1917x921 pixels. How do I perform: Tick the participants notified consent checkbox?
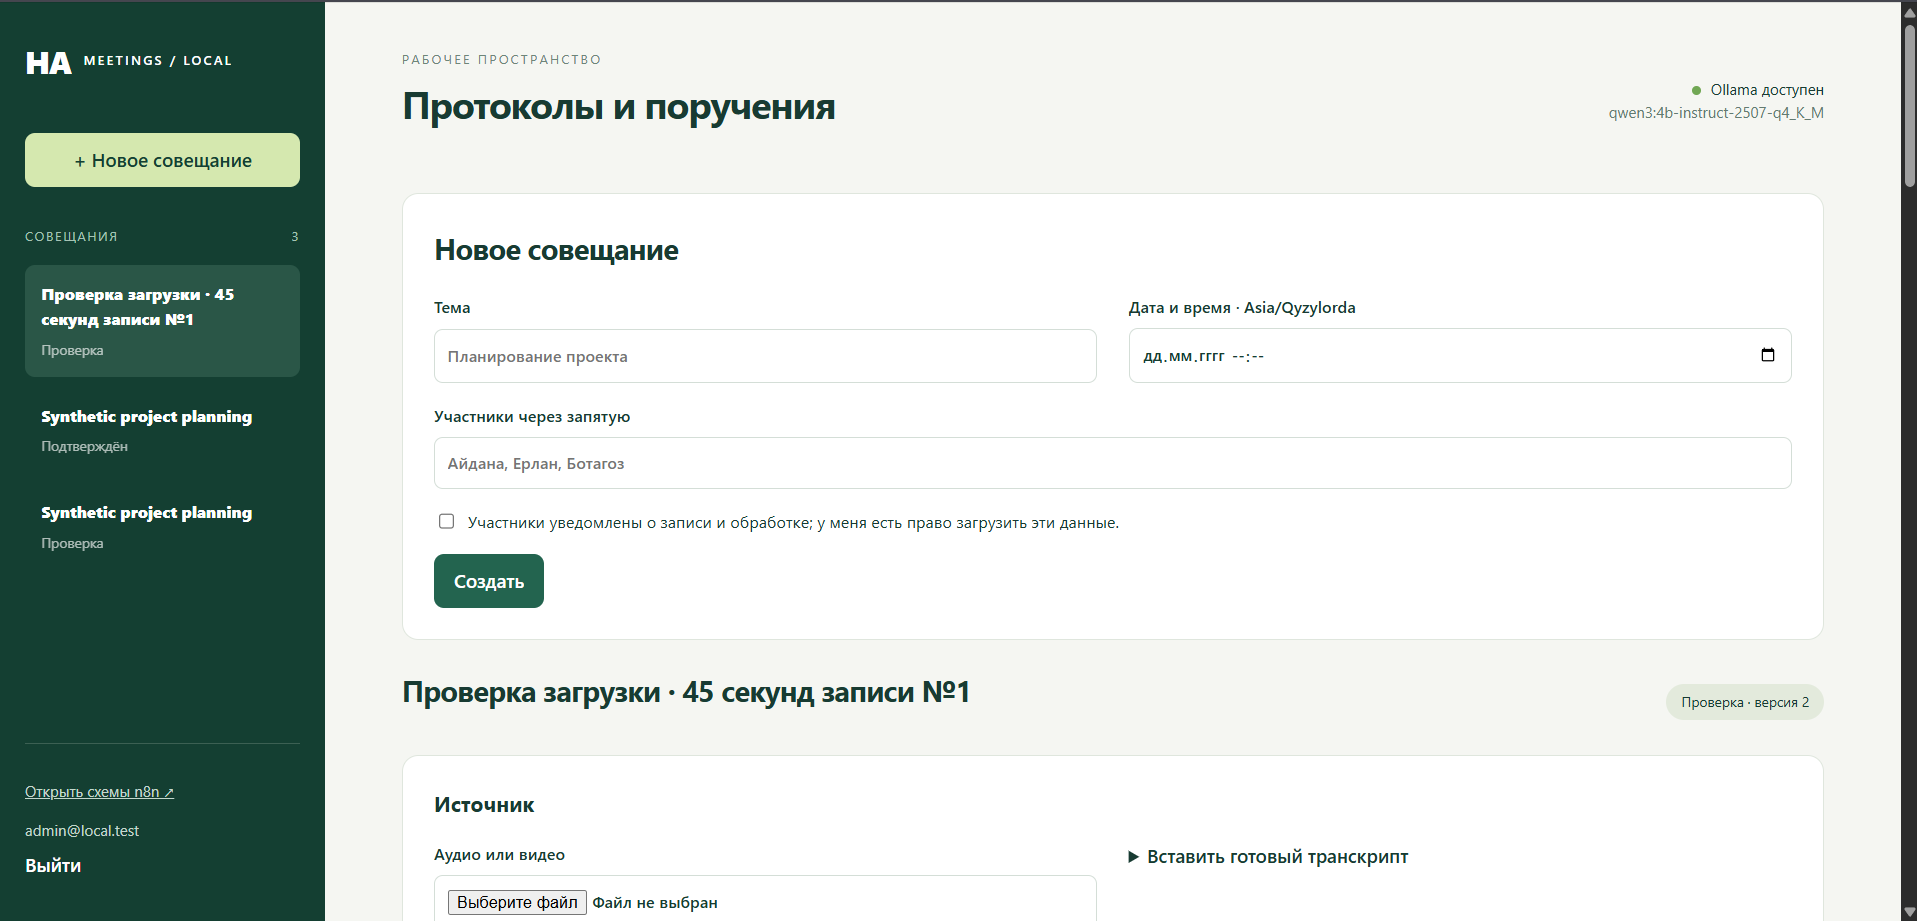[446, 521]
